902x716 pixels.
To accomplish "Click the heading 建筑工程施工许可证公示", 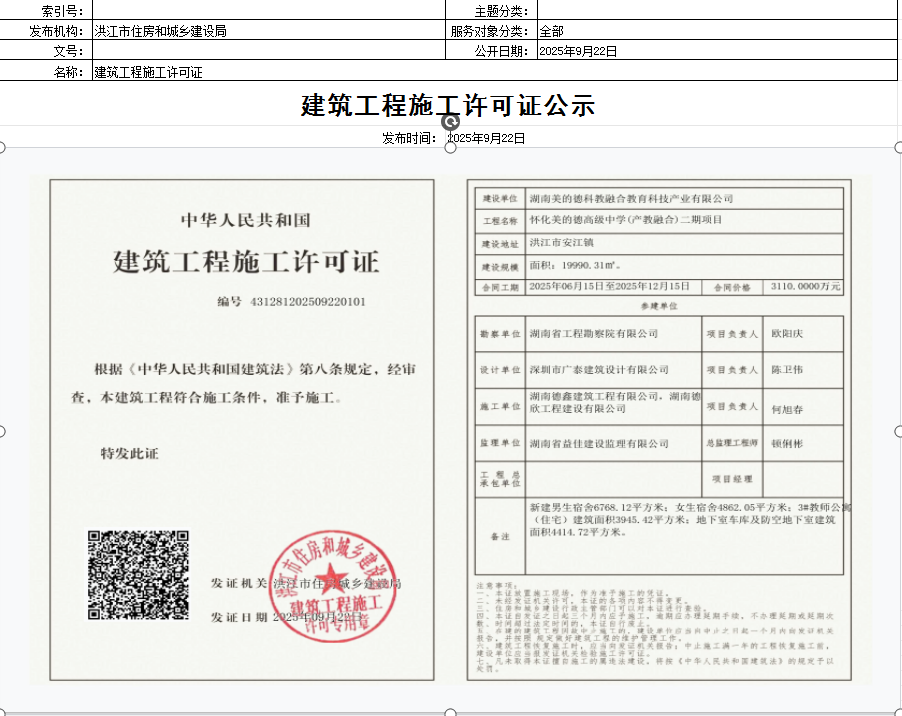I will pyautogui.click(x=448, y=105).
